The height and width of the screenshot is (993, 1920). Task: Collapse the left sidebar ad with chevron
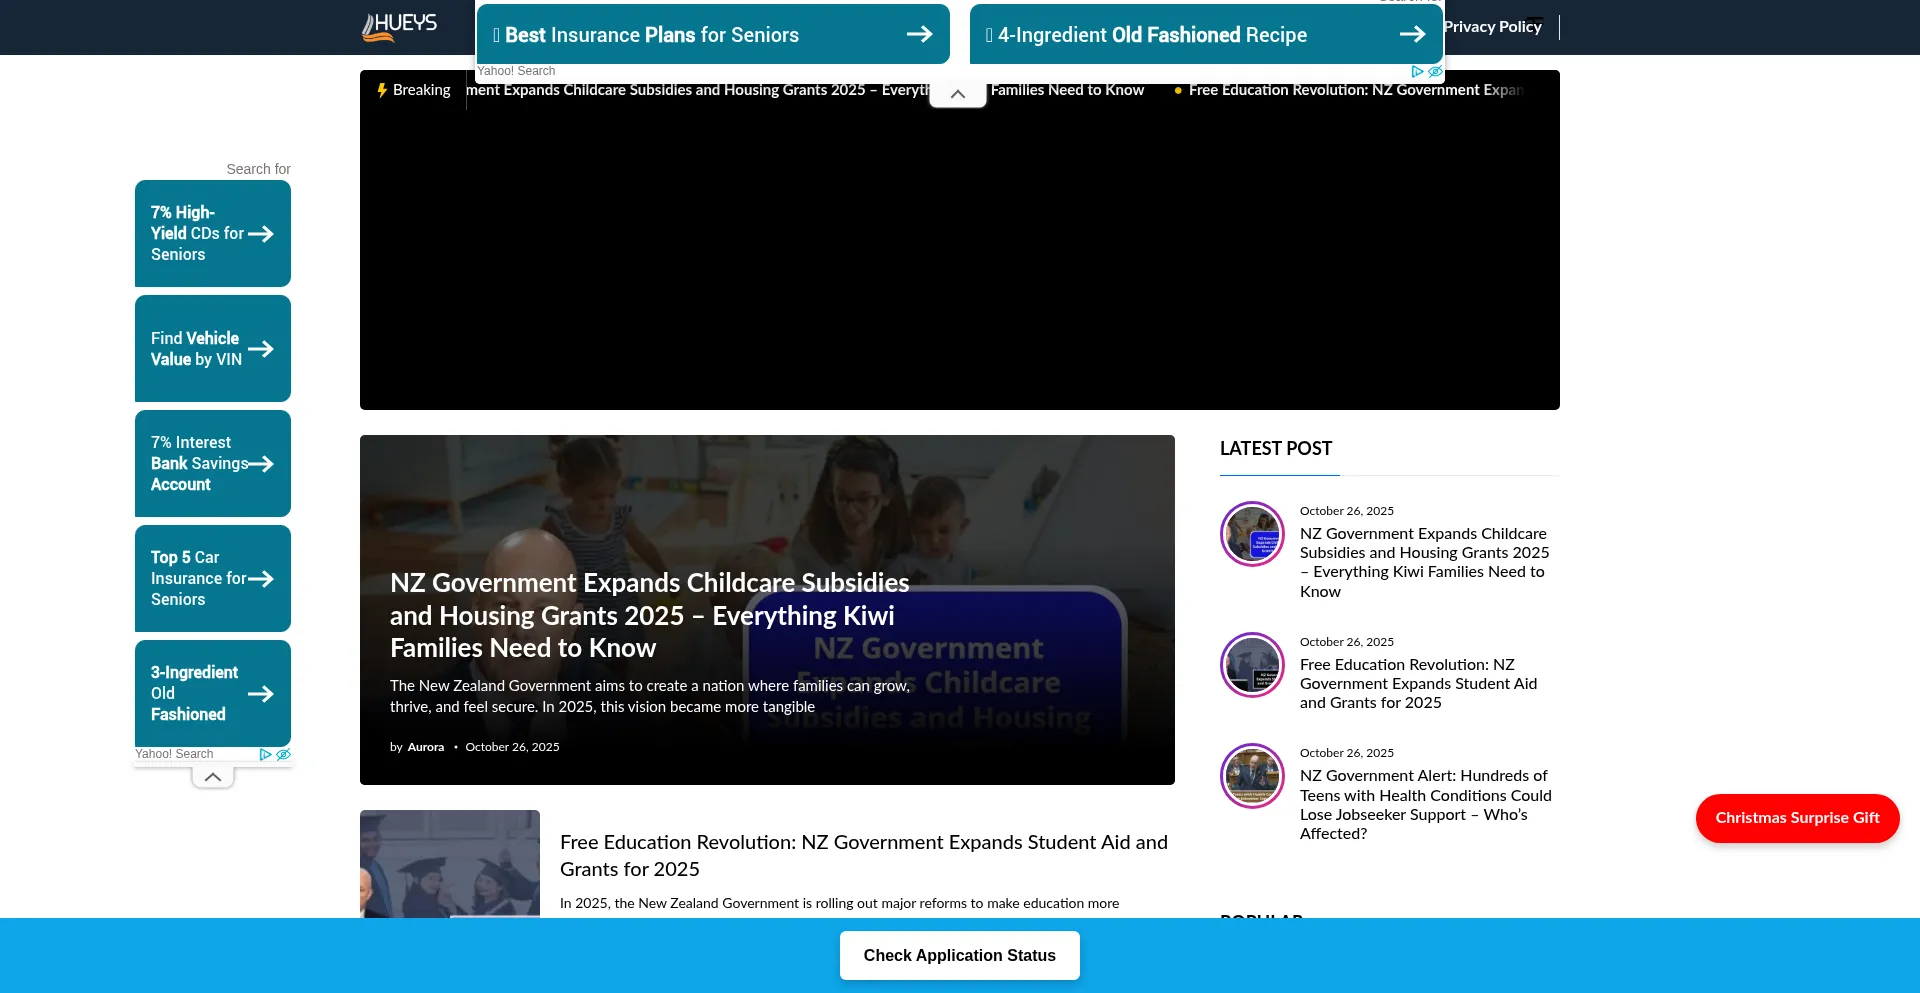click(x=213, y=777)
